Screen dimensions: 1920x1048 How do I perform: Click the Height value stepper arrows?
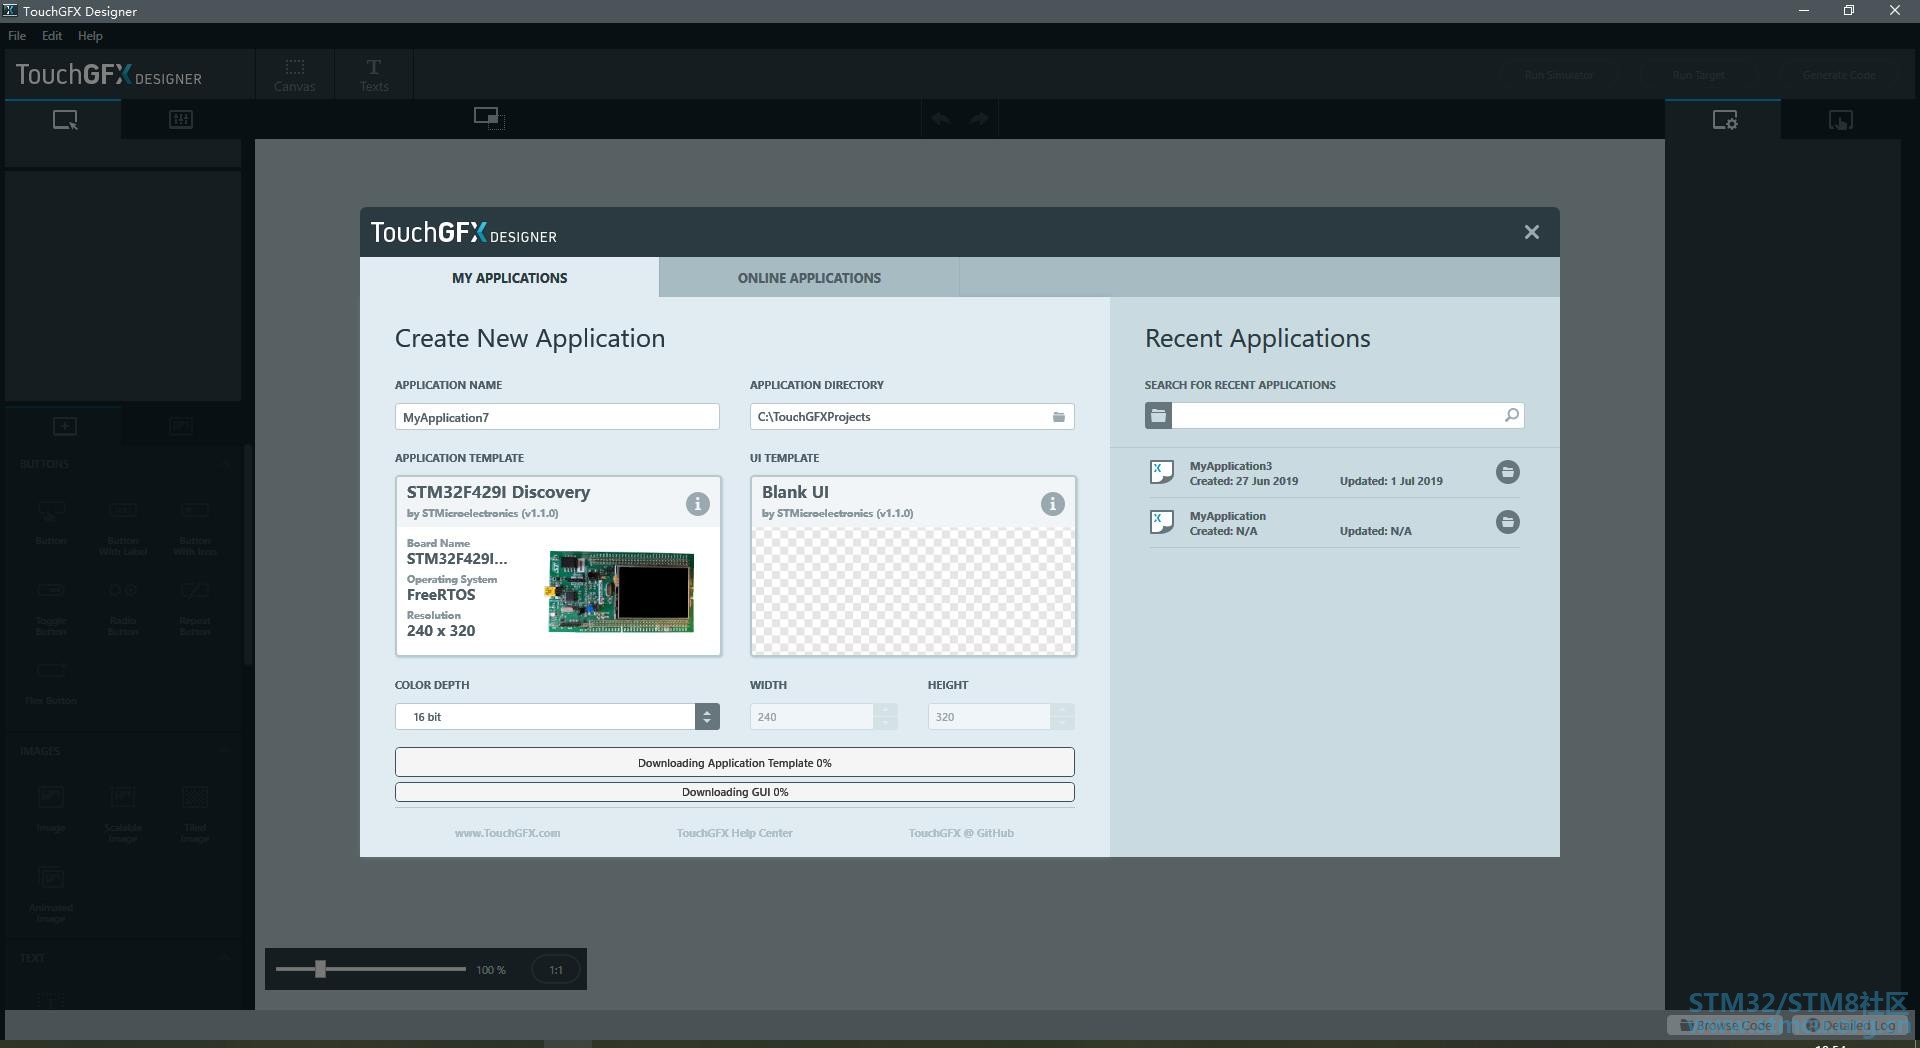point(1062,717)
